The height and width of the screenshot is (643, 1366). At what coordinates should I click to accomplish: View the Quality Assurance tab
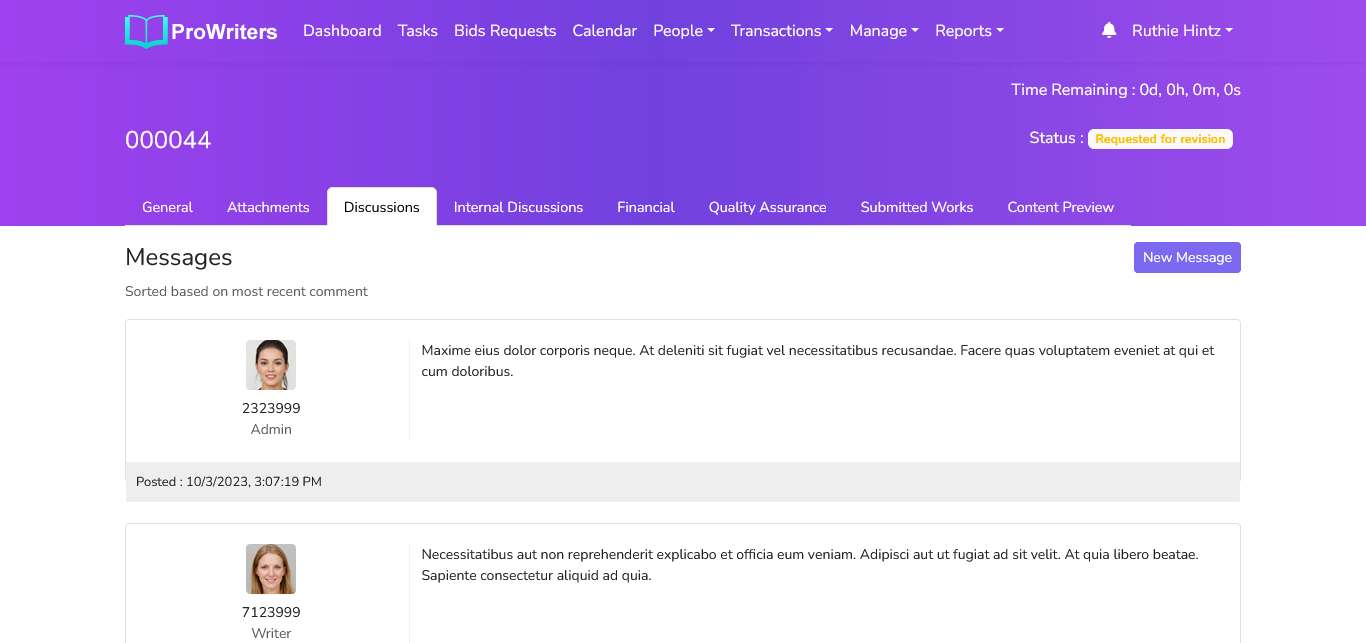[767, 207]
